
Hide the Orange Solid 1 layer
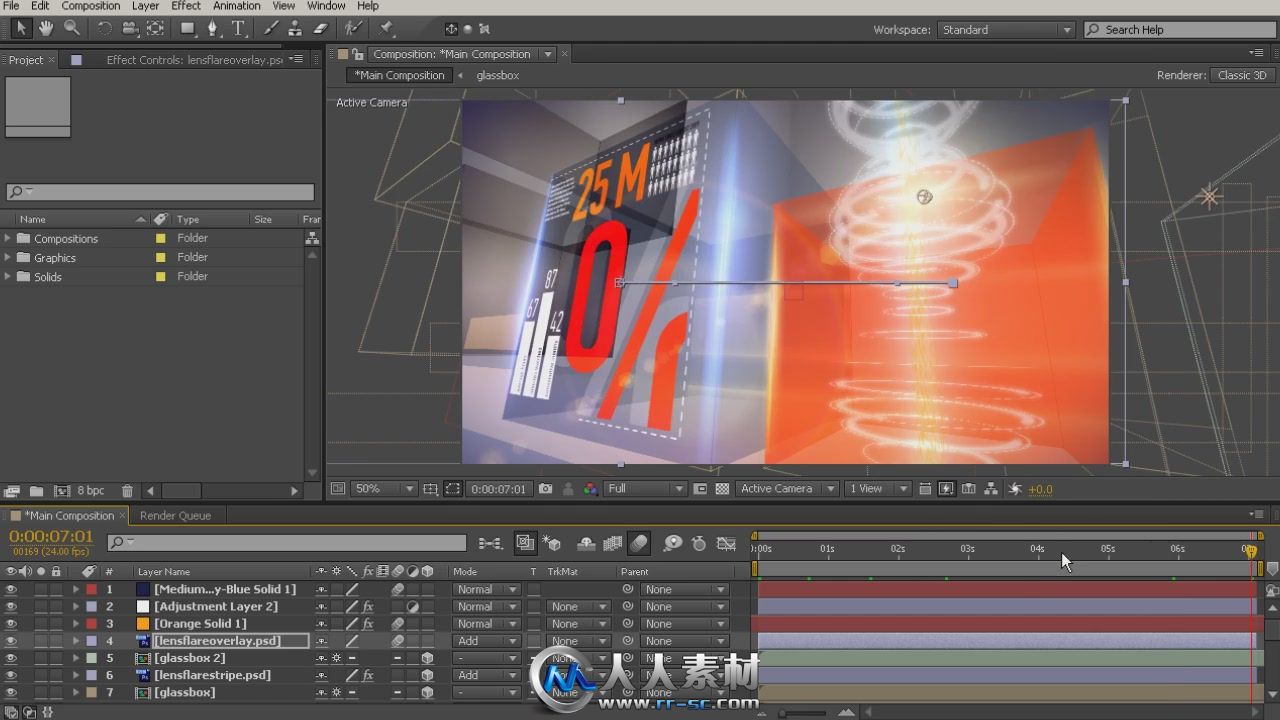[x=11, y=624]
